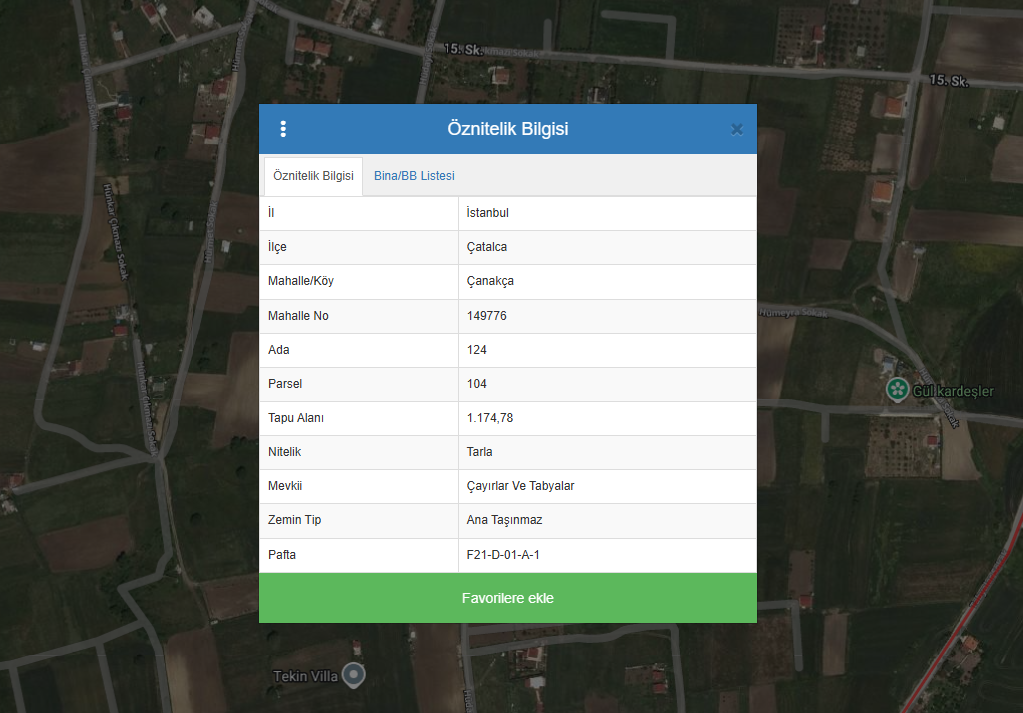Image resolution: width=1023 pixels, height=713 pixels.
Task: Click the İstanbul value in İl row
Action: point(488,213)
